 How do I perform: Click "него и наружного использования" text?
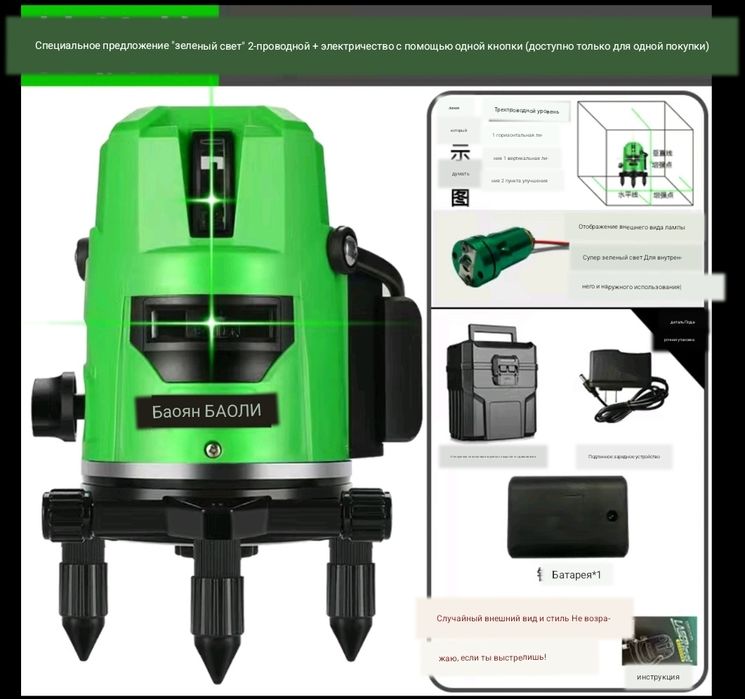point(631,287)
